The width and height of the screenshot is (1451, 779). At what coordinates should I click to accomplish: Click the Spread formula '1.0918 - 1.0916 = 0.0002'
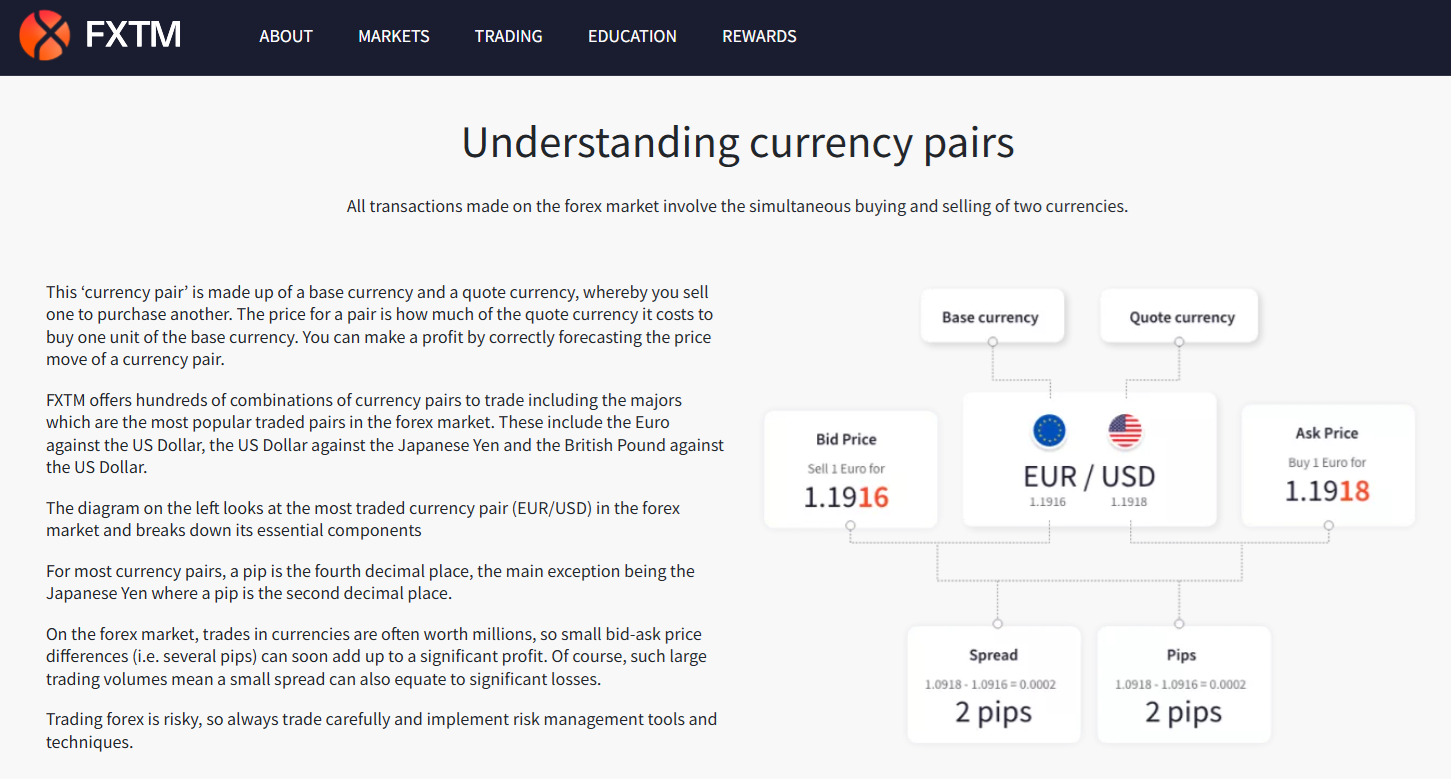click(x=990, y=685)
